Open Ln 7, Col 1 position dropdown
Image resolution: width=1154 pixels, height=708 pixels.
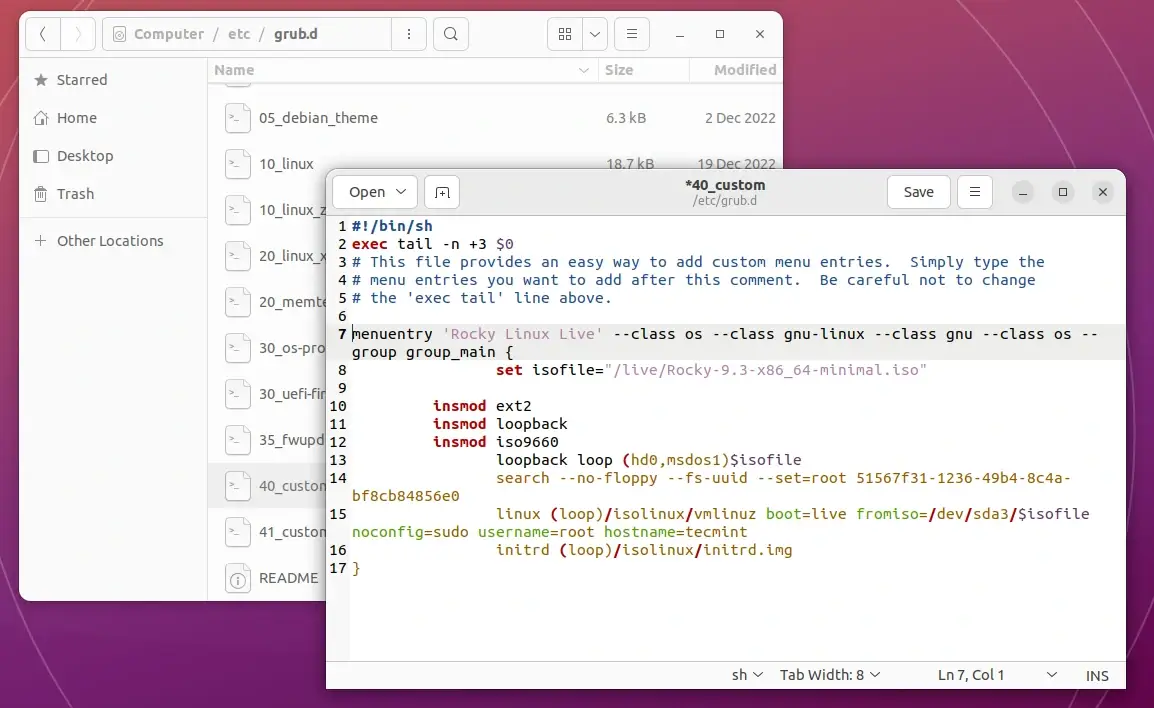pyautogui.click(x=997, y=675)
